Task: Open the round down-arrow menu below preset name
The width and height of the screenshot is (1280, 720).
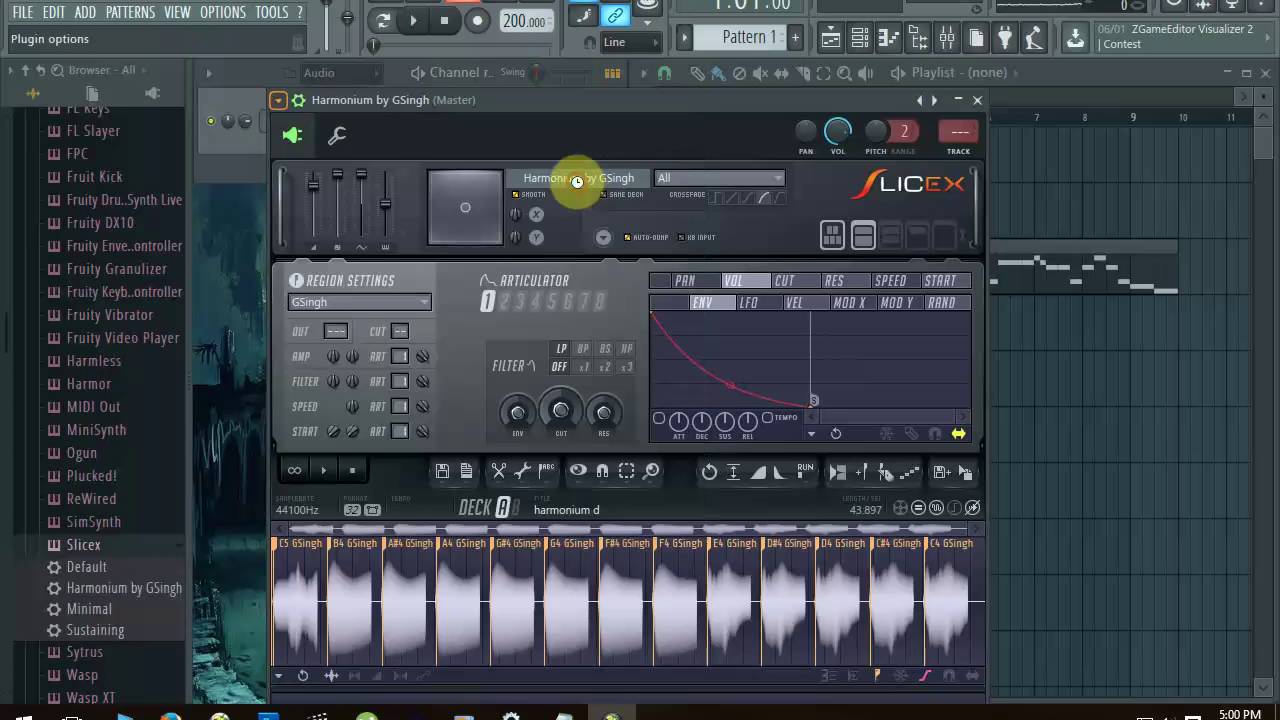Action: [x=603, y=237]
